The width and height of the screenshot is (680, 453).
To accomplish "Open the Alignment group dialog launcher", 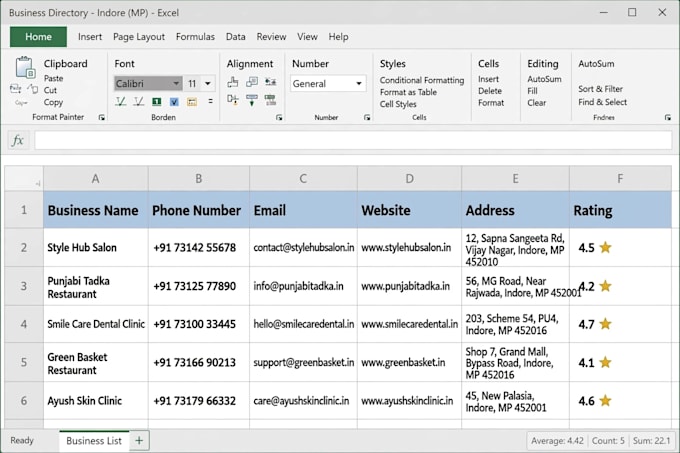I will coord(279,117).
